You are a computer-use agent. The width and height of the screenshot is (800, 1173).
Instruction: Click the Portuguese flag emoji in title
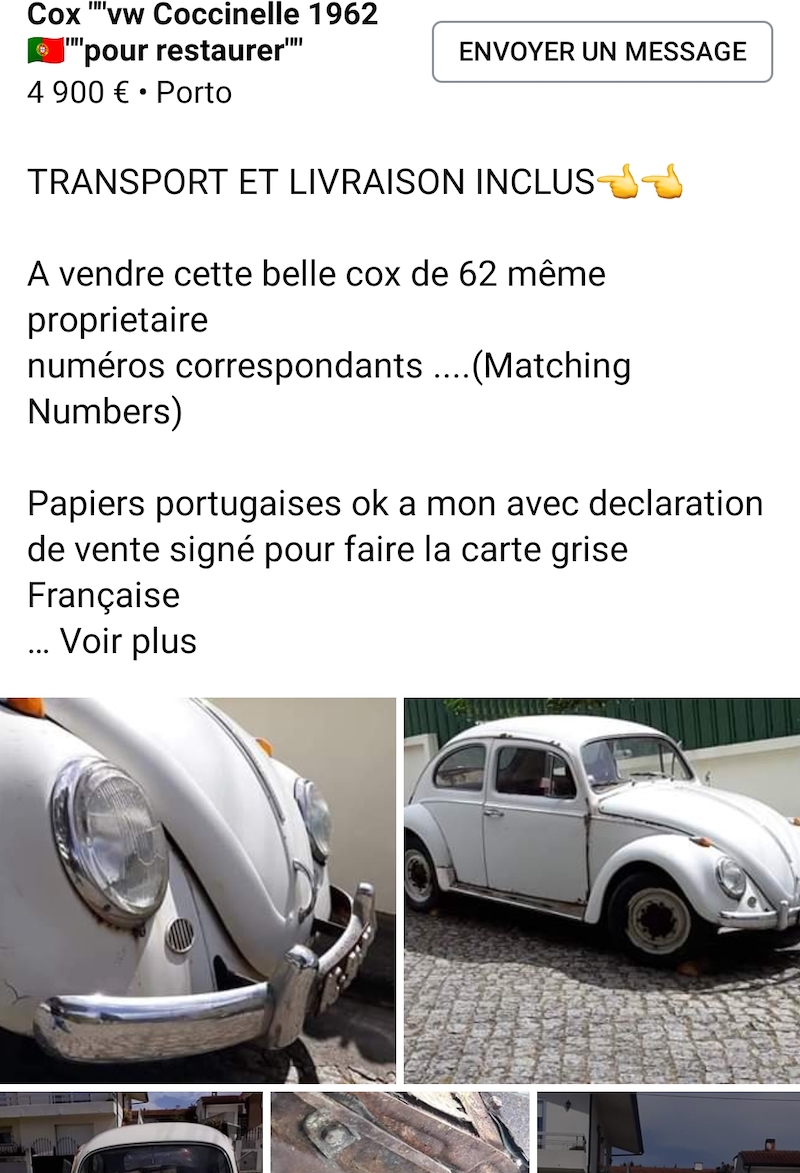(x=46, y=52)
